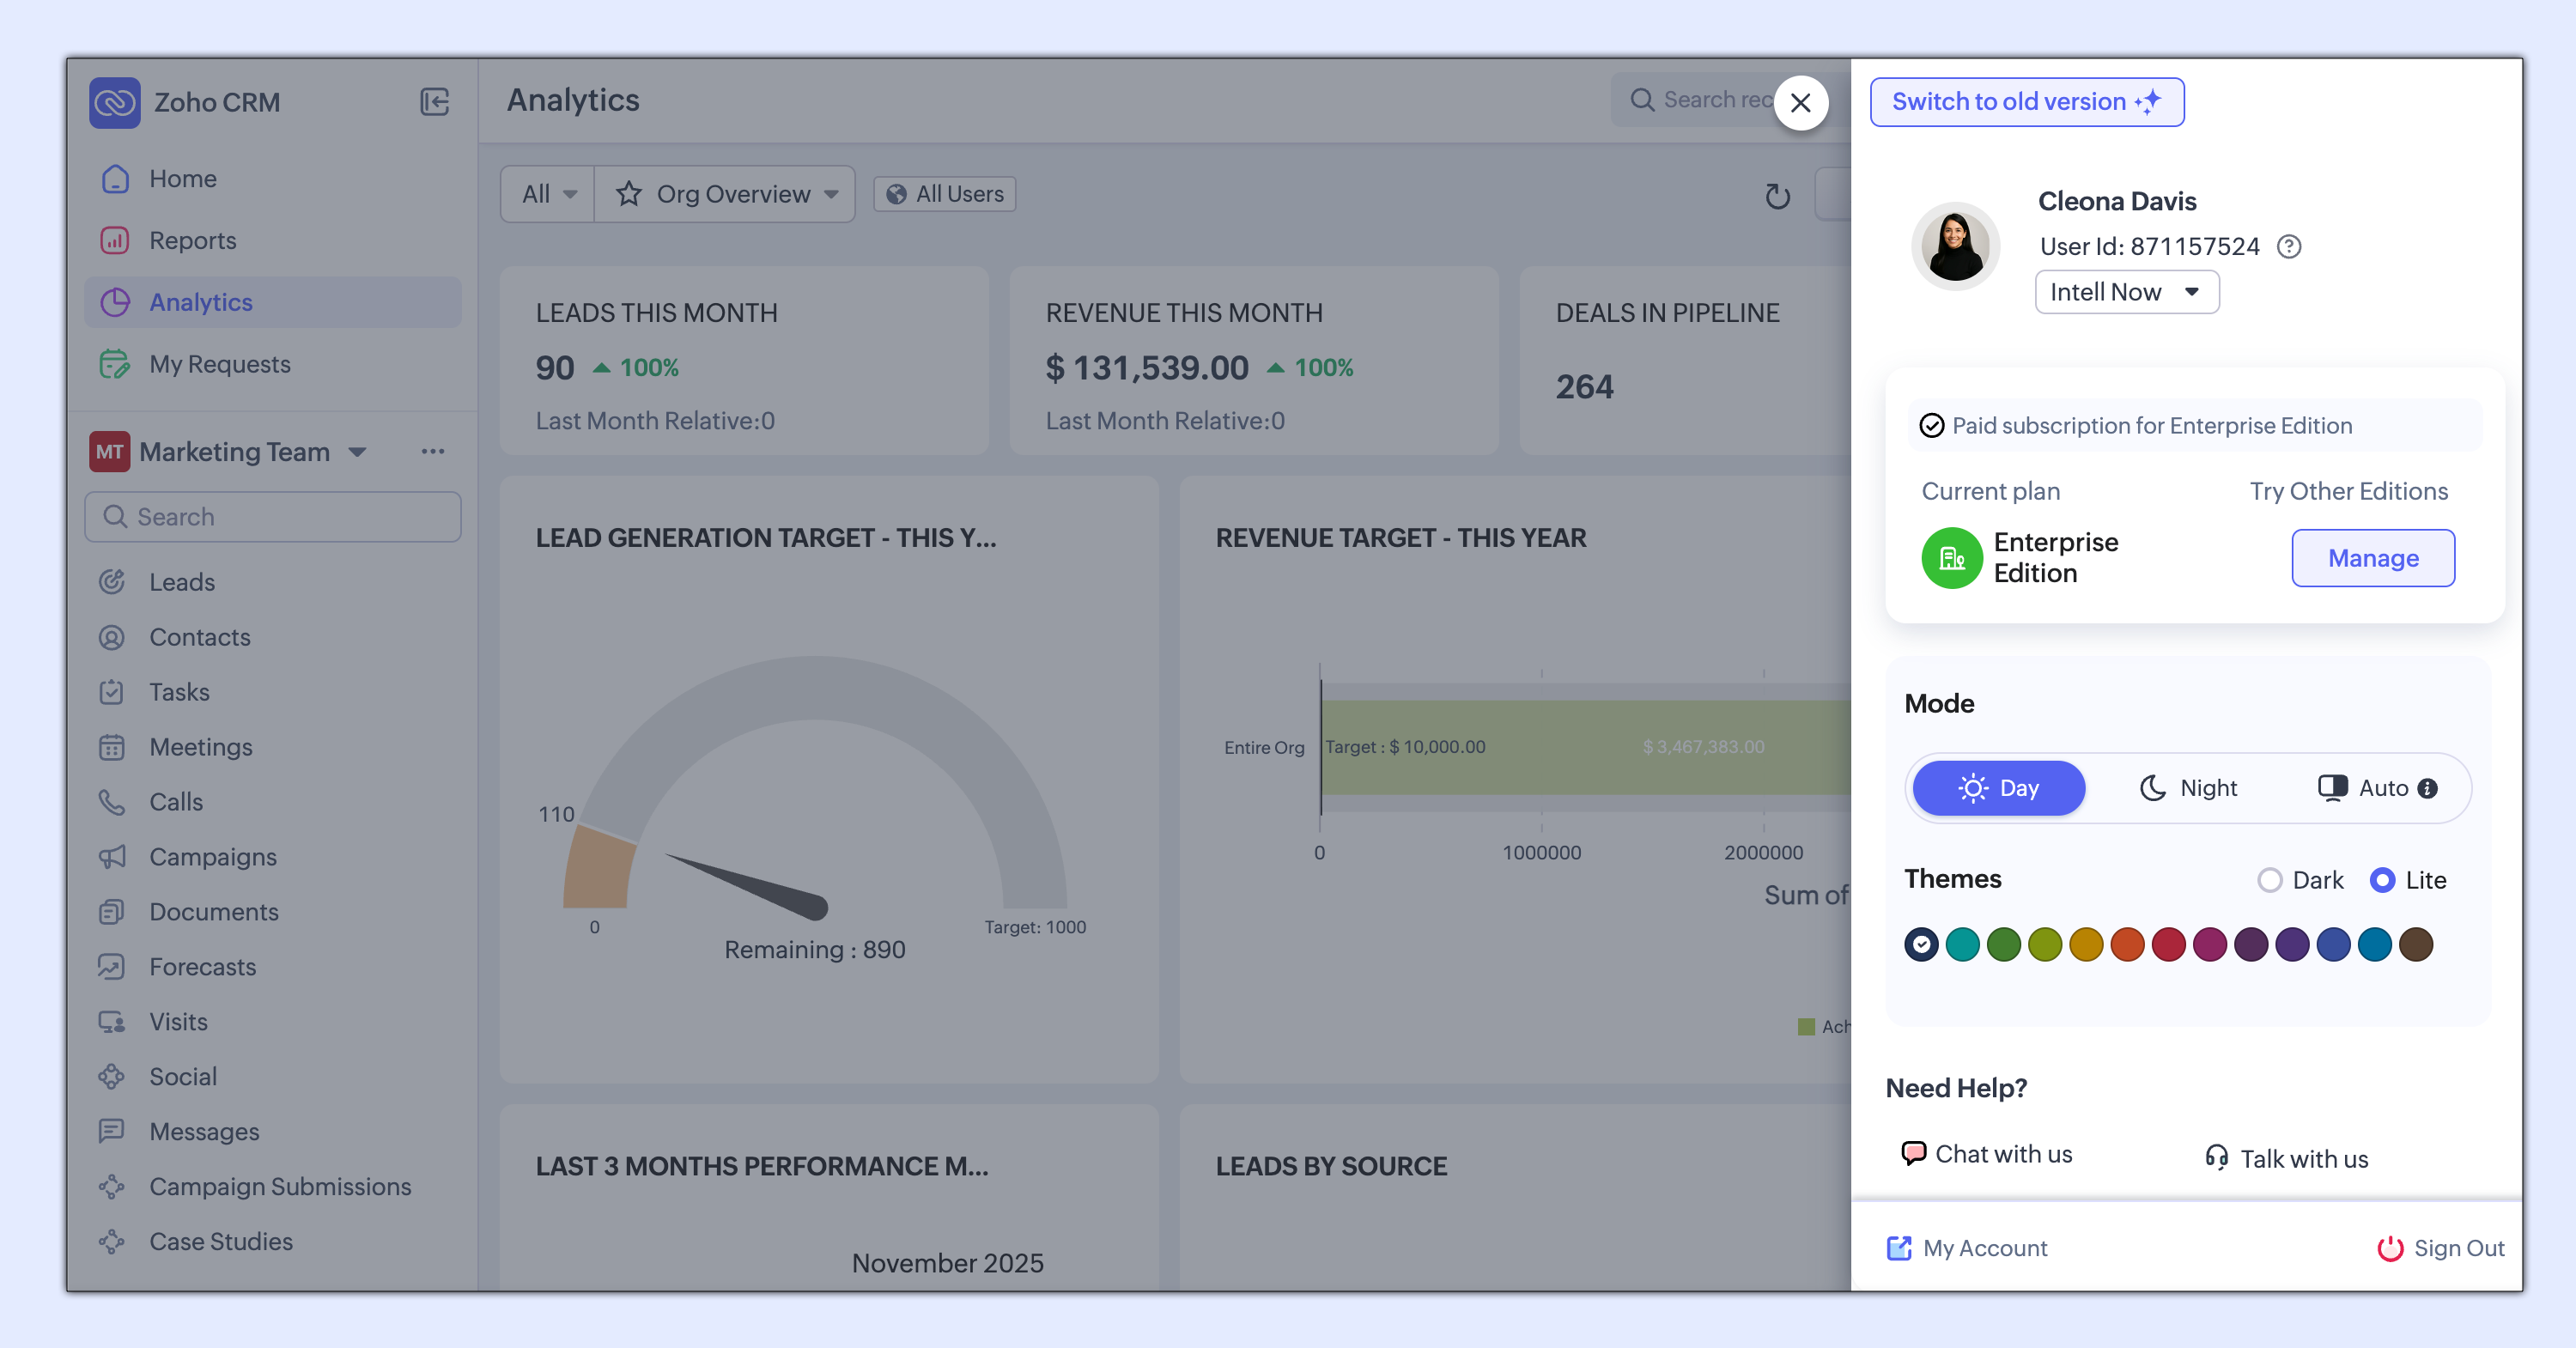Click the Manage plan button
Viewport: 2576px width, 1348px height.
click(x=2372, y=558)
